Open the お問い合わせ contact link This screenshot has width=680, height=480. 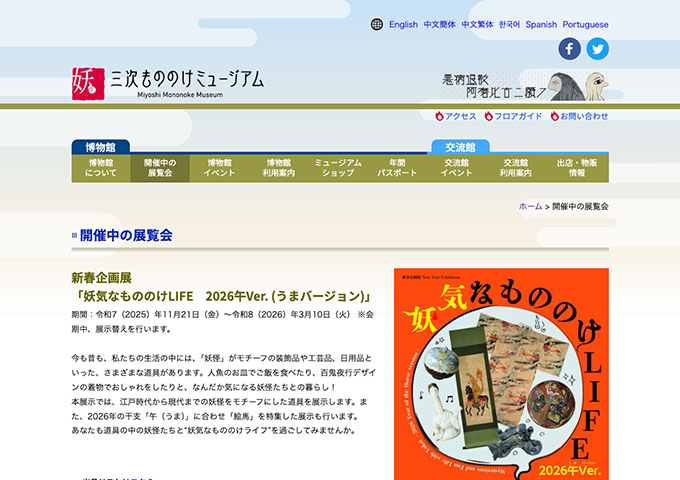pos(584,116)
